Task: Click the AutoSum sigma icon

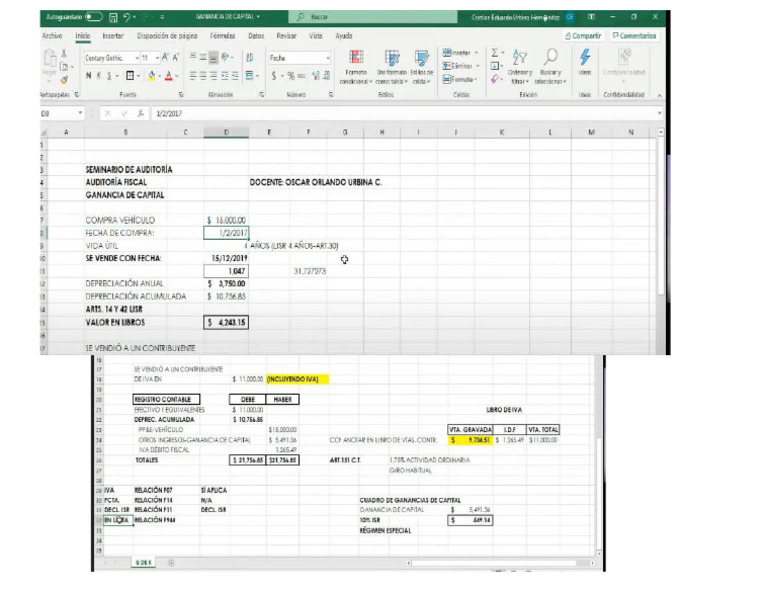Action: pyautogui.click(x=495, y=52)
